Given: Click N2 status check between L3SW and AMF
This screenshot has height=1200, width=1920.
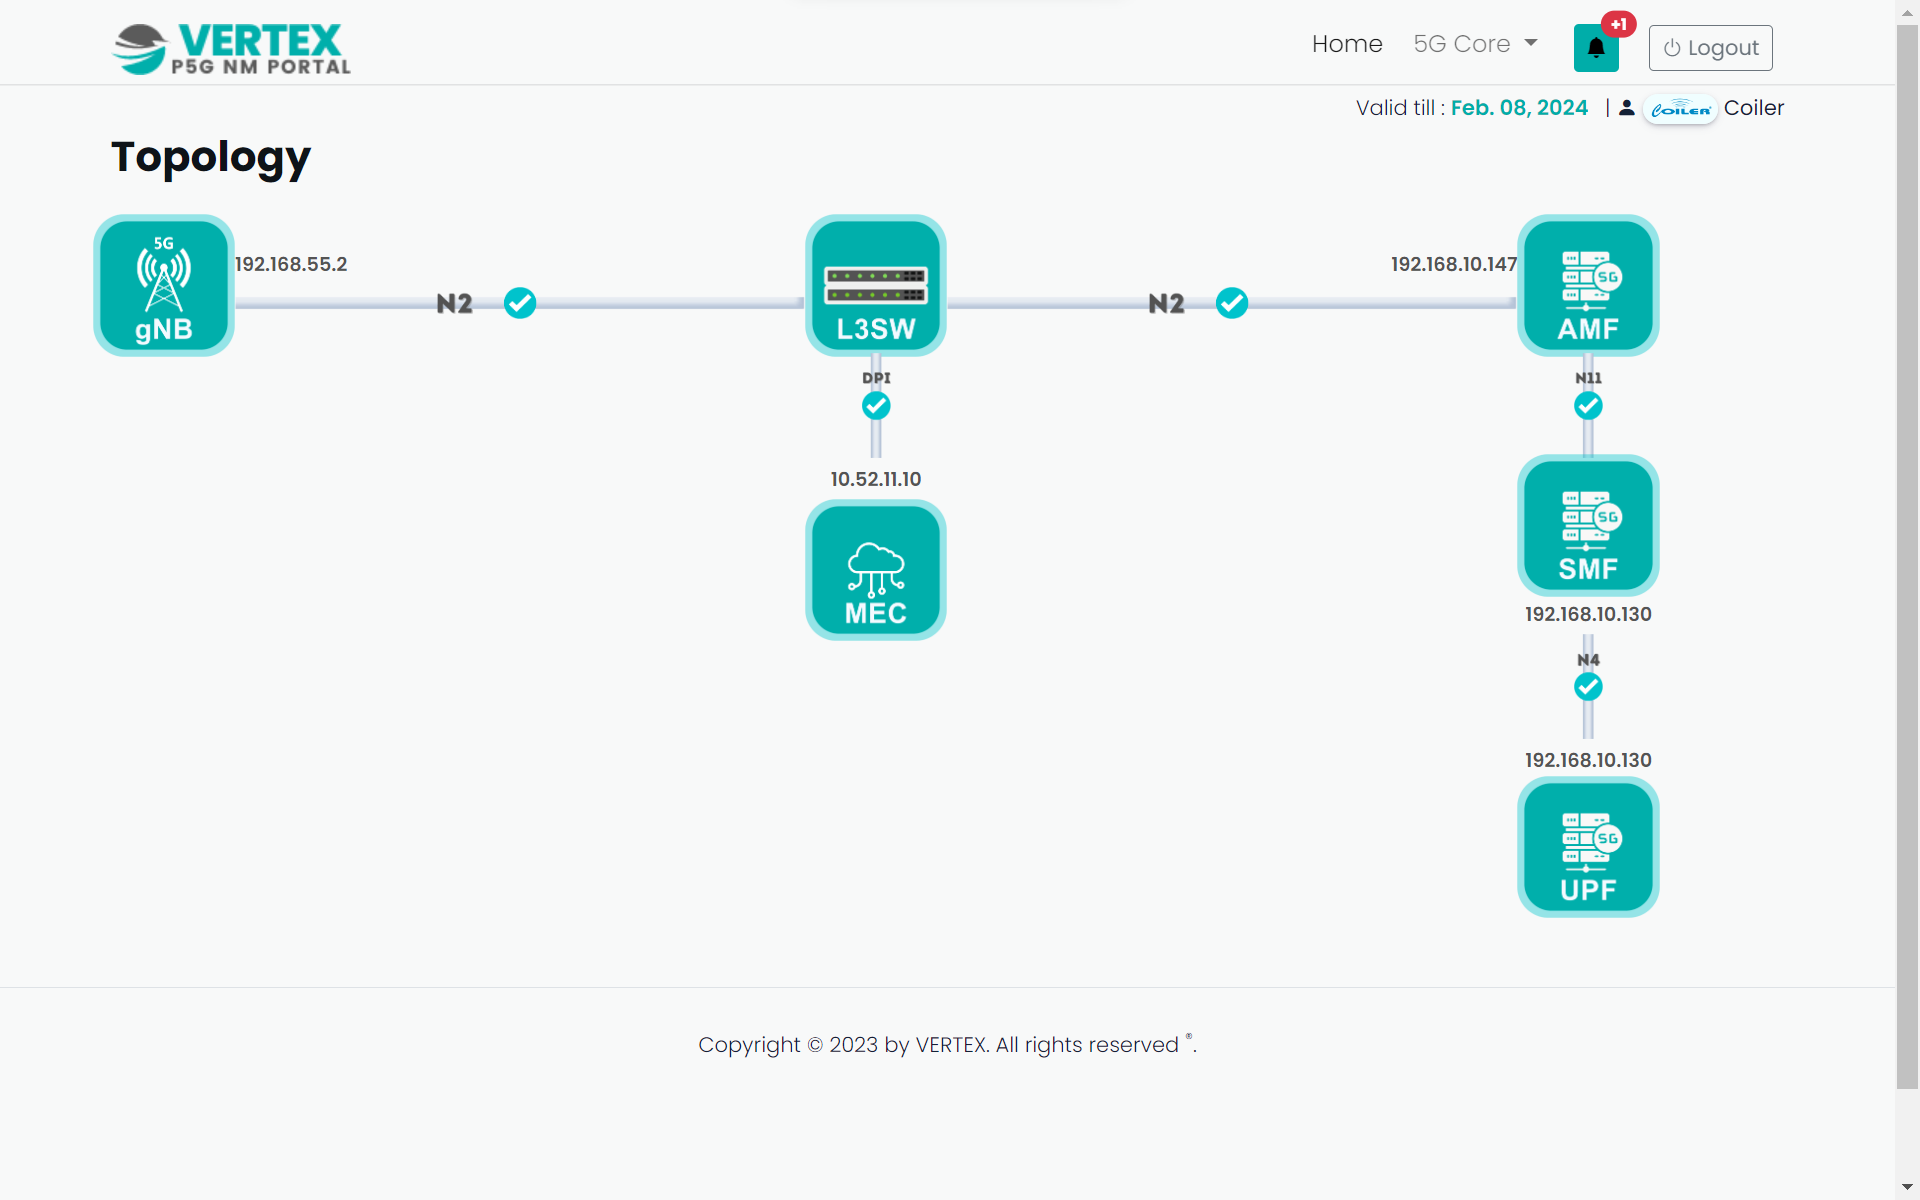Looking at the screenshot, I should point(1231,303).
